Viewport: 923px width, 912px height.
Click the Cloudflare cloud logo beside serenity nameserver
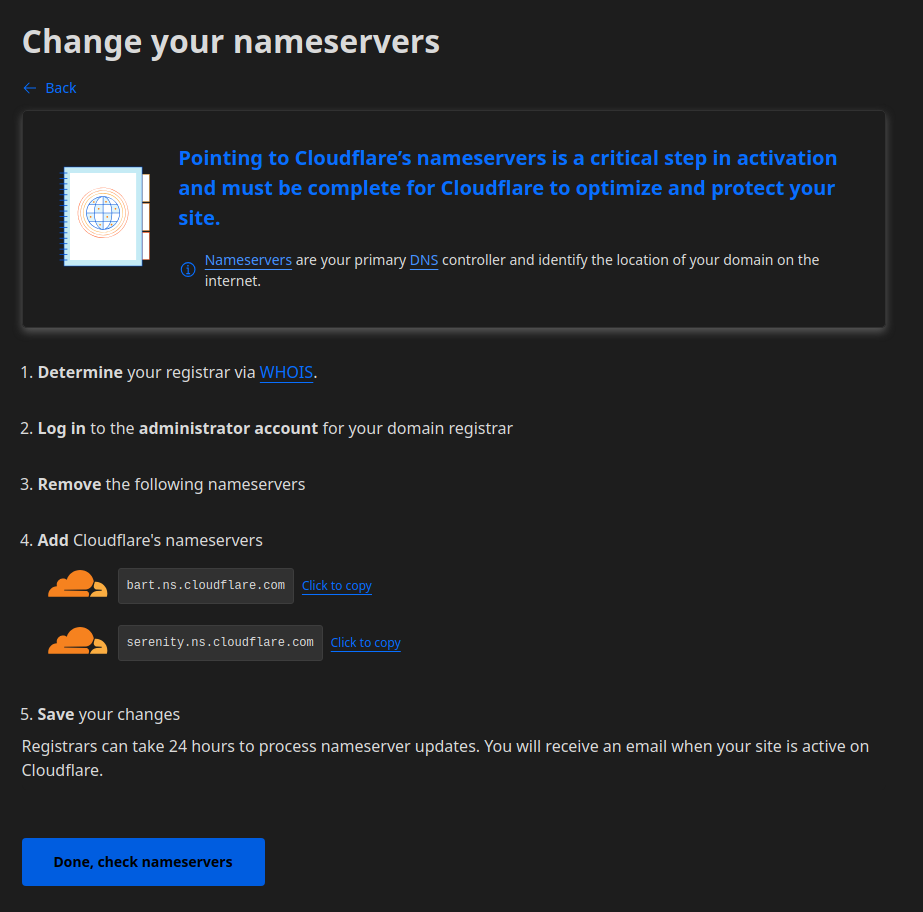point(77,642)
